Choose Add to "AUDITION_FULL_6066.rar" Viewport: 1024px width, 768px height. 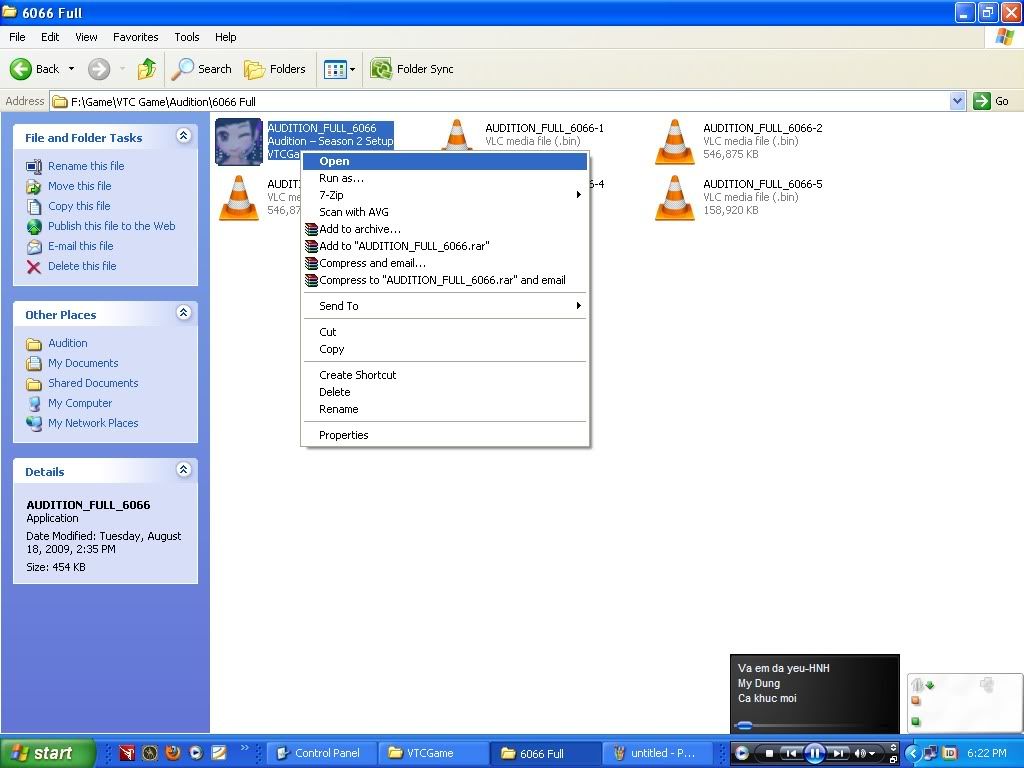[x=445, y=246]
